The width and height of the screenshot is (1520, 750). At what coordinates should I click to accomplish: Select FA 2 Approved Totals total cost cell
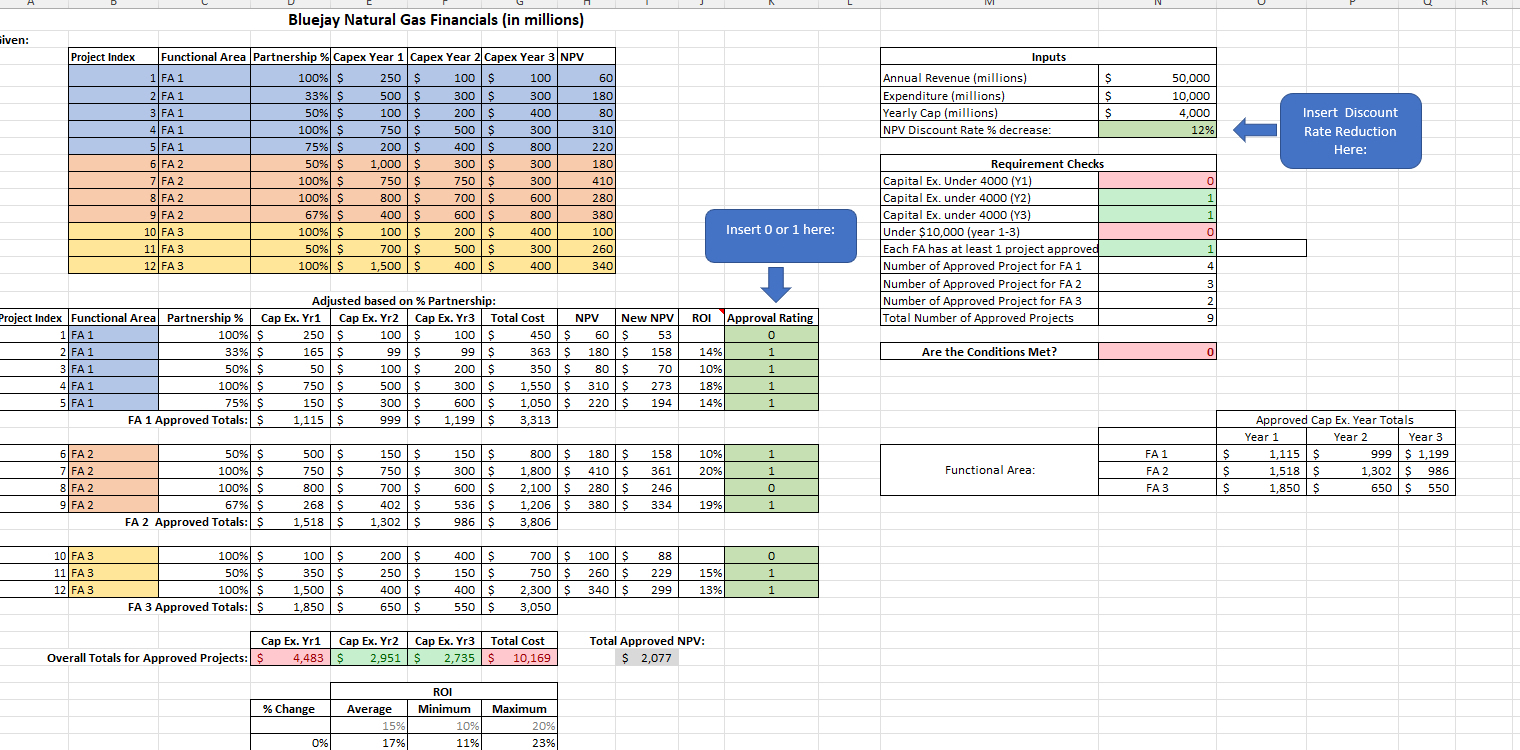519,521
